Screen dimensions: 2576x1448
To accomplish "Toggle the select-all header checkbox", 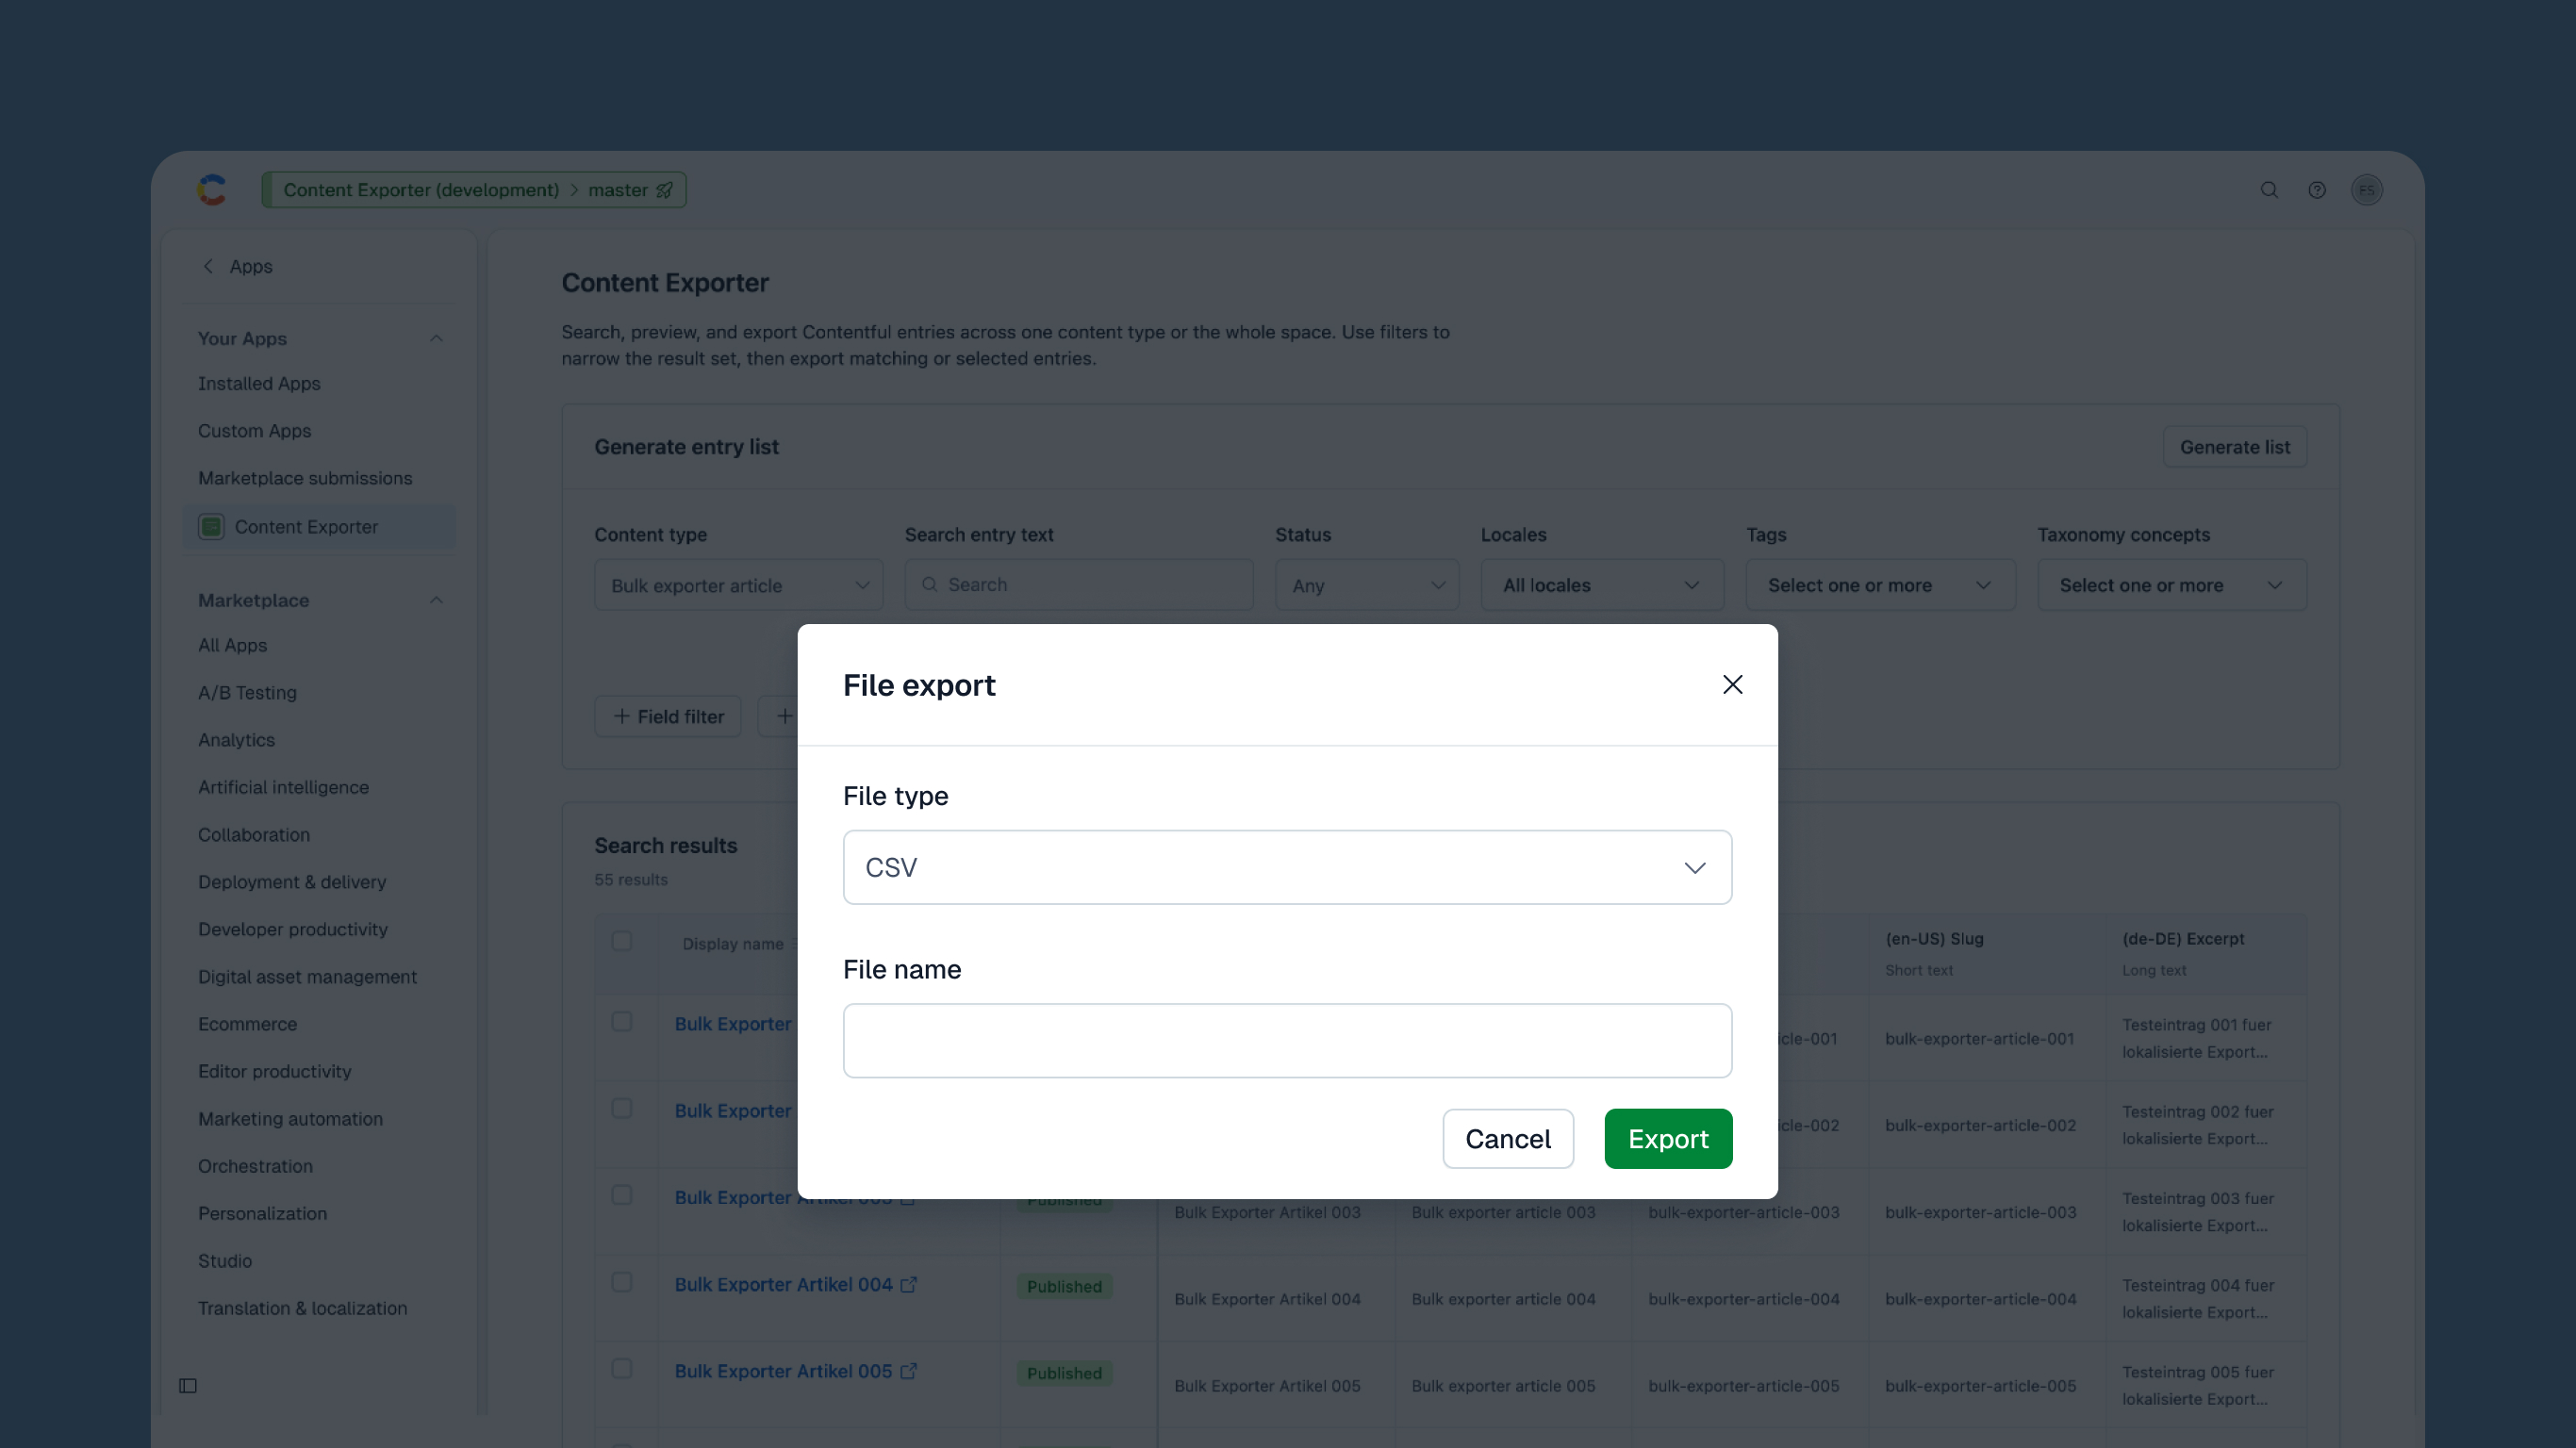I will coord(621,940).
